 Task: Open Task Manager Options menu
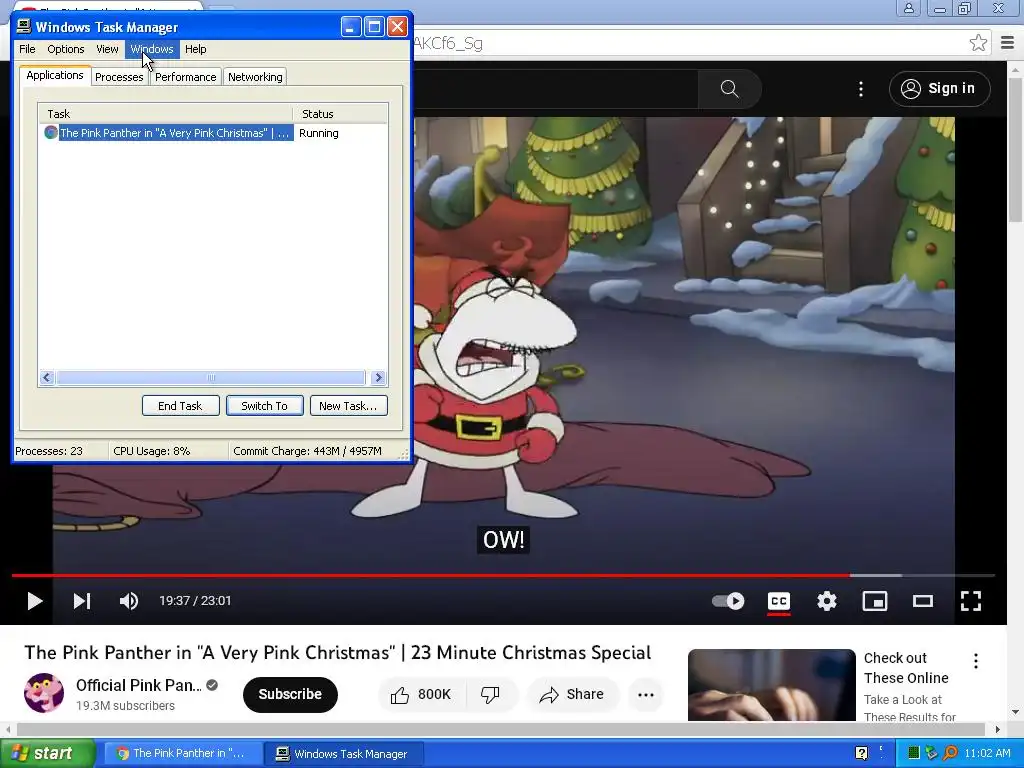(65, 49)
